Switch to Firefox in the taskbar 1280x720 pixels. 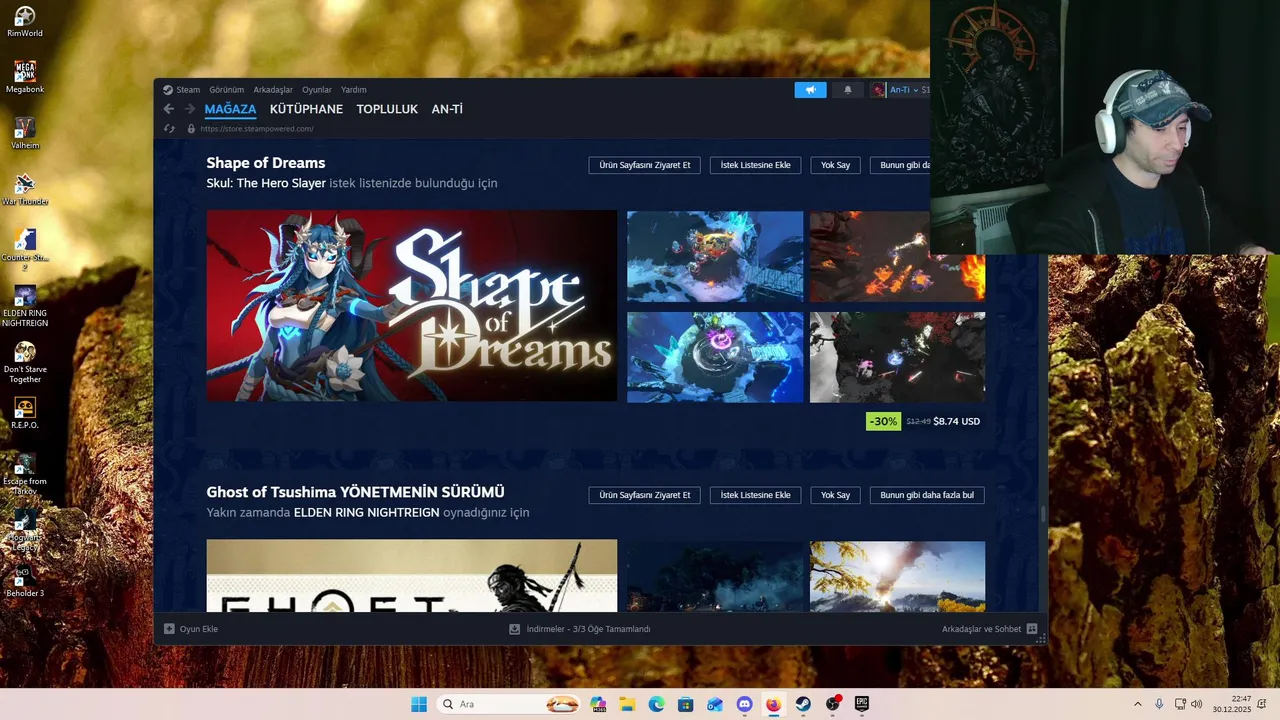click(x=773, y=704)
